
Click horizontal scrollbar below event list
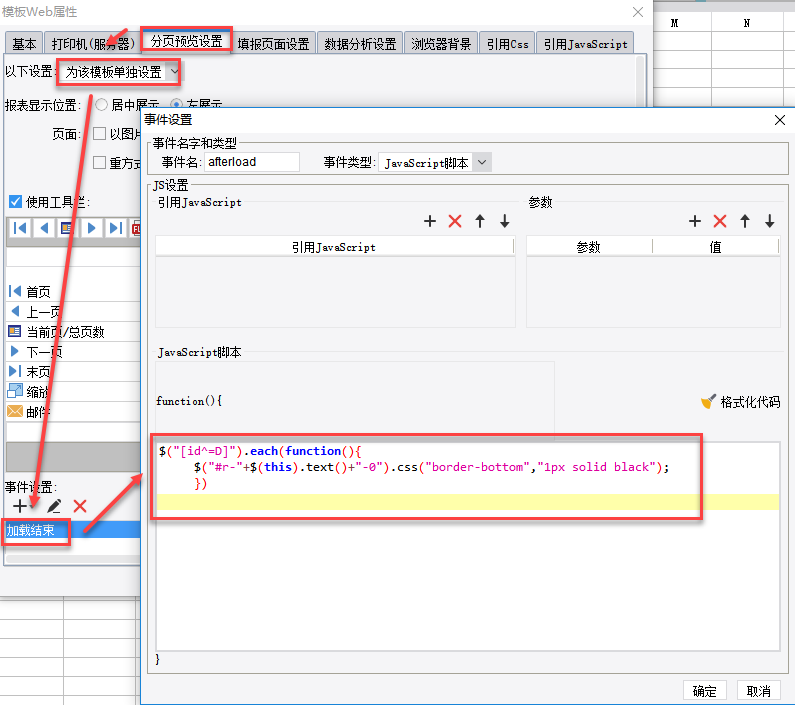73,558
